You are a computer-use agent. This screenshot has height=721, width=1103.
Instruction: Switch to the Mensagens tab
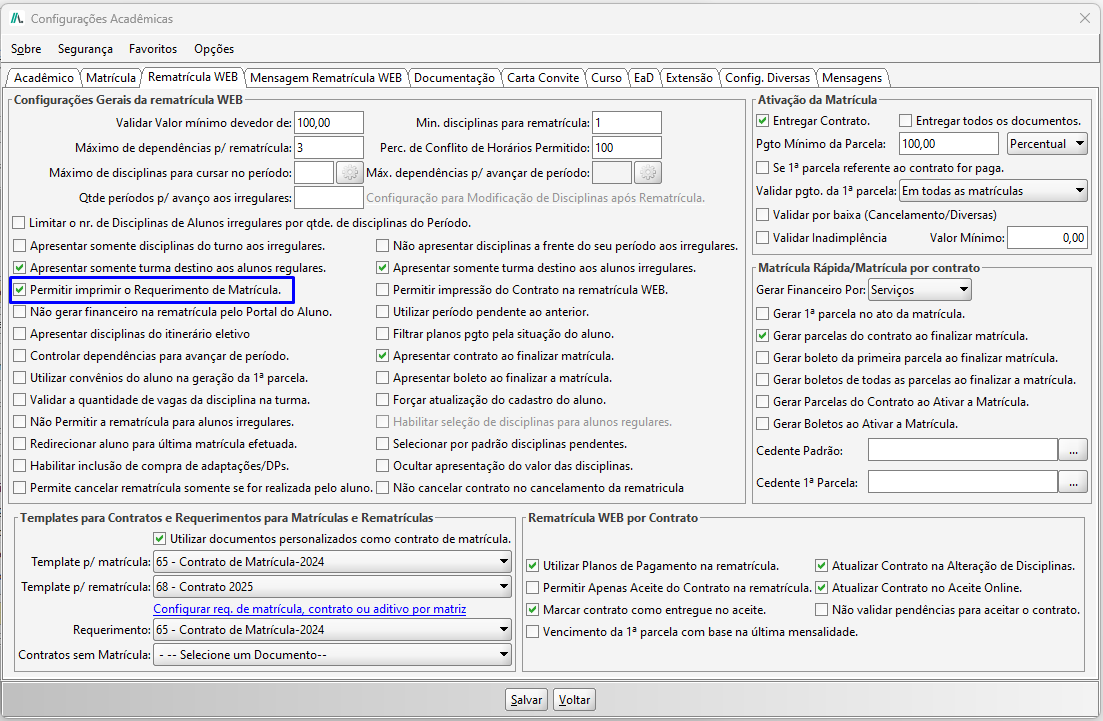852,77
